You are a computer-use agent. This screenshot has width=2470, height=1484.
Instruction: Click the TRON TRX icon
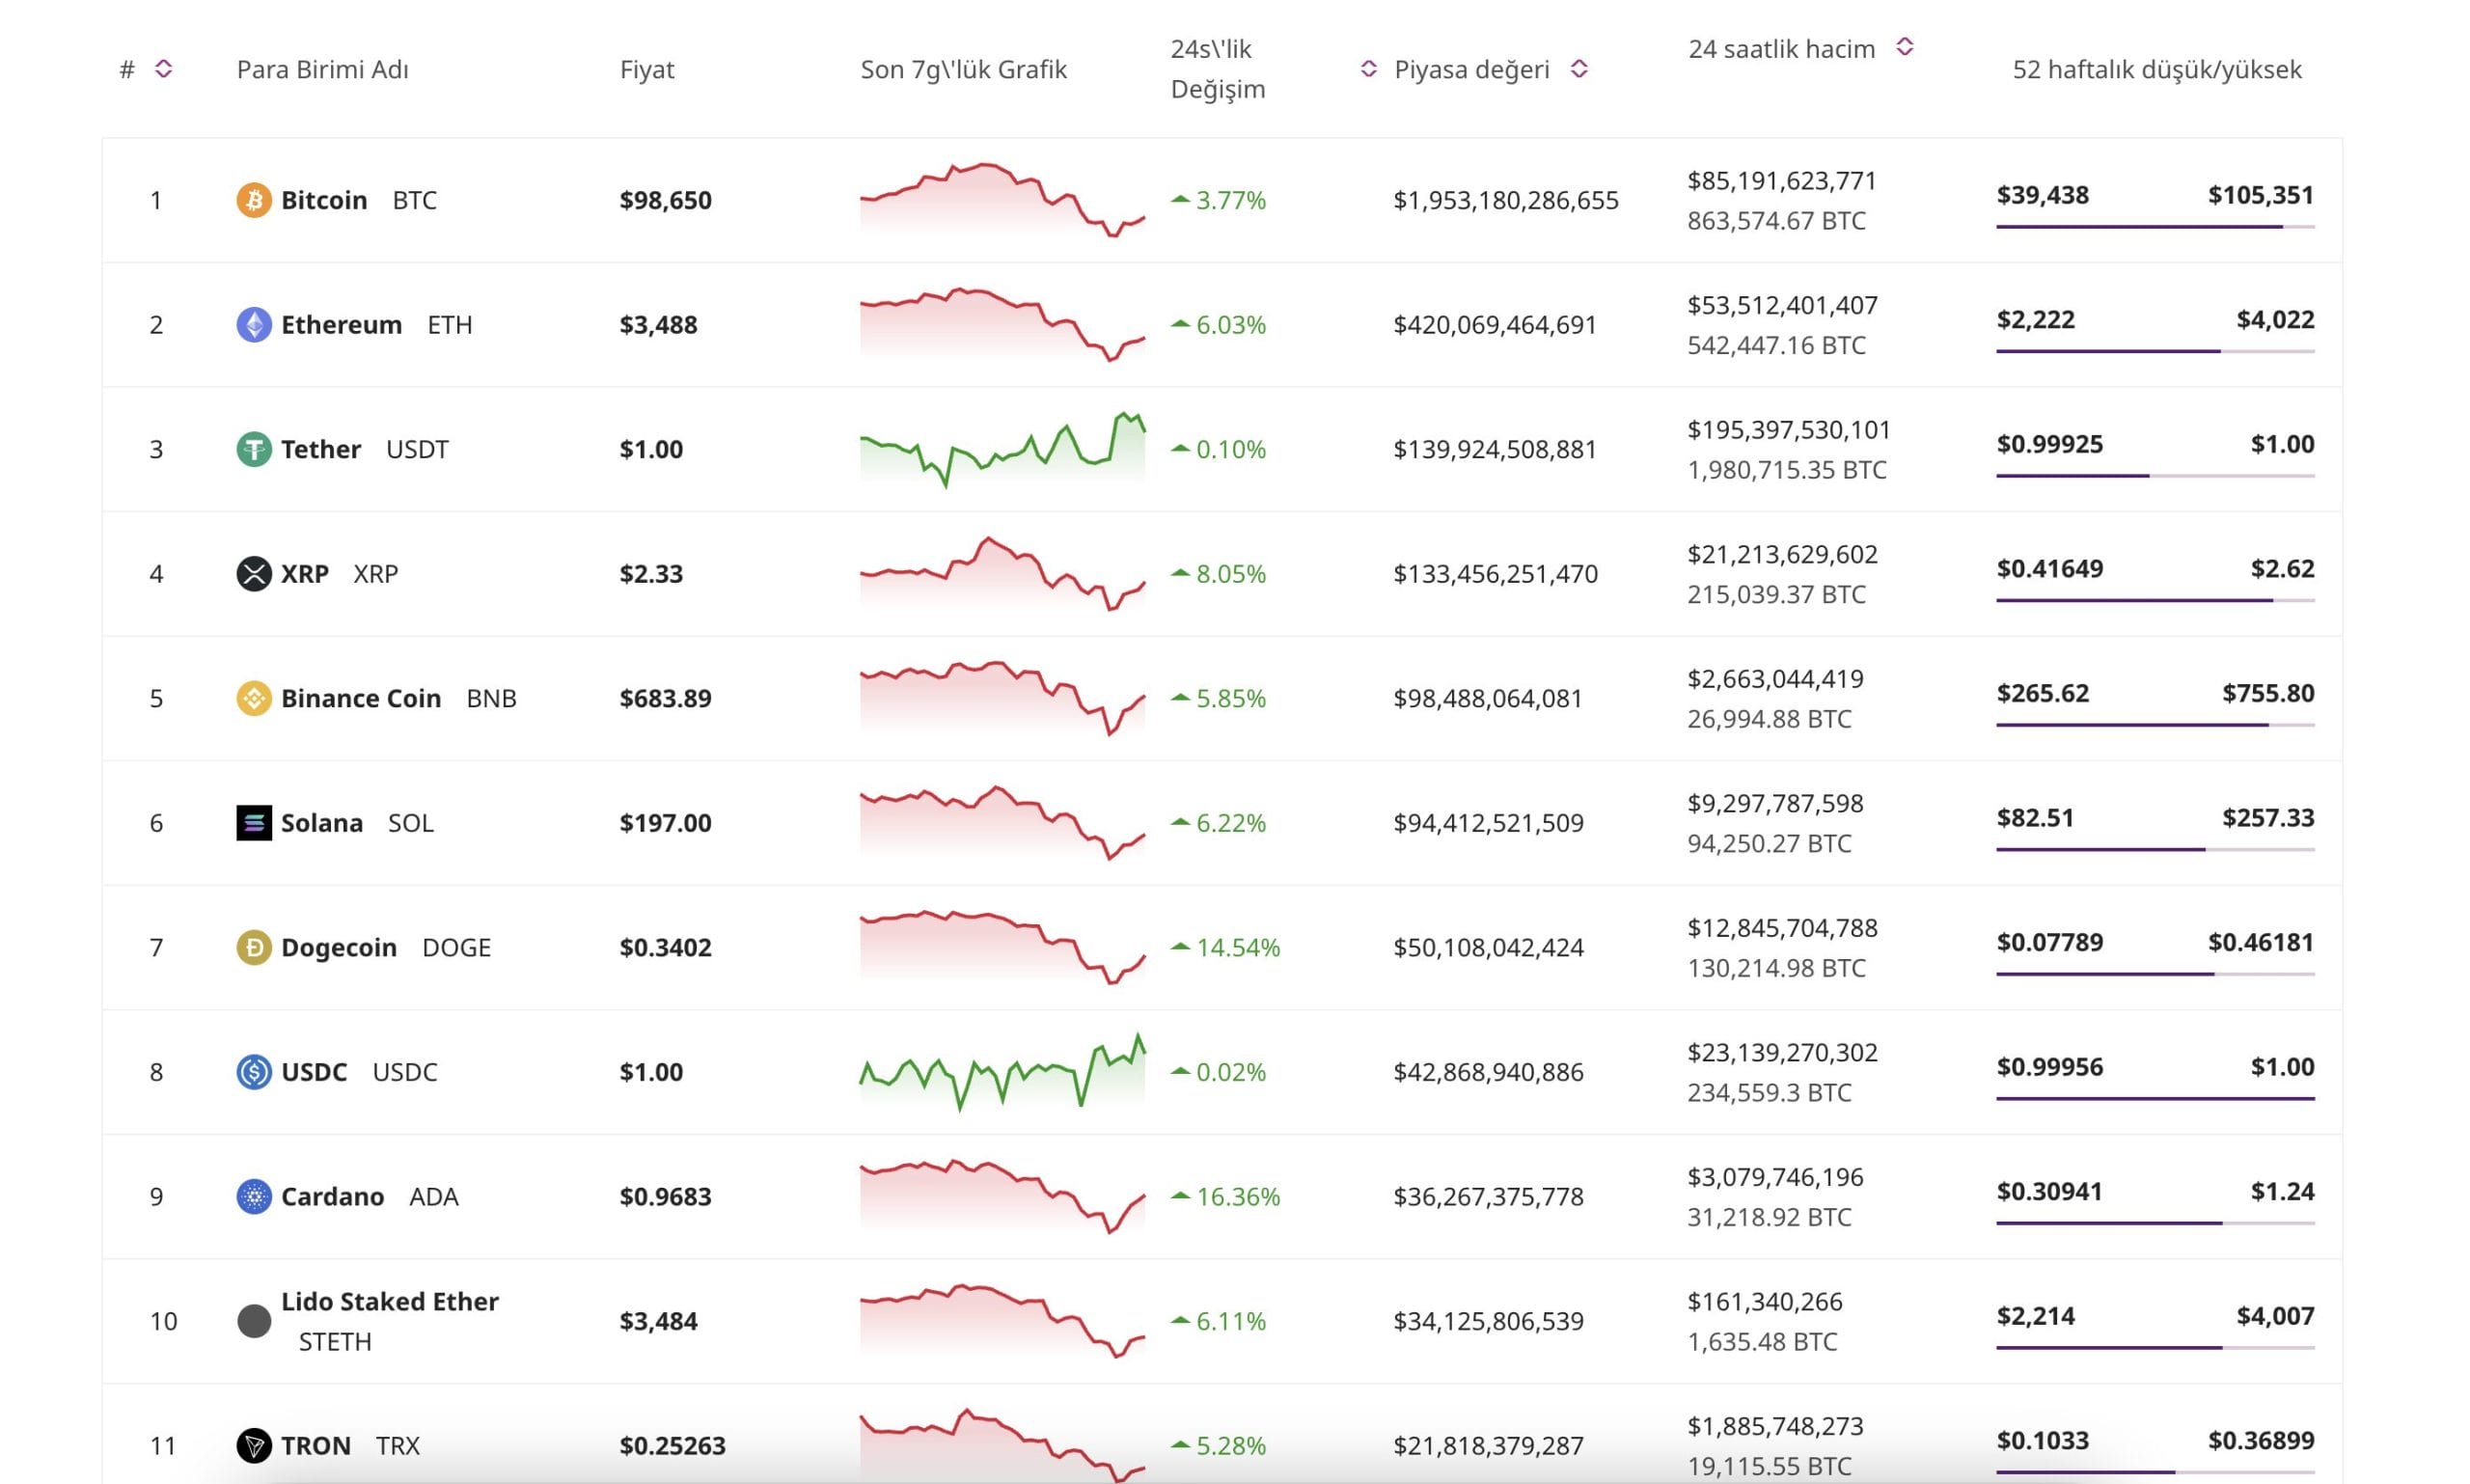pyautogui.click(x=254, y=1445)
